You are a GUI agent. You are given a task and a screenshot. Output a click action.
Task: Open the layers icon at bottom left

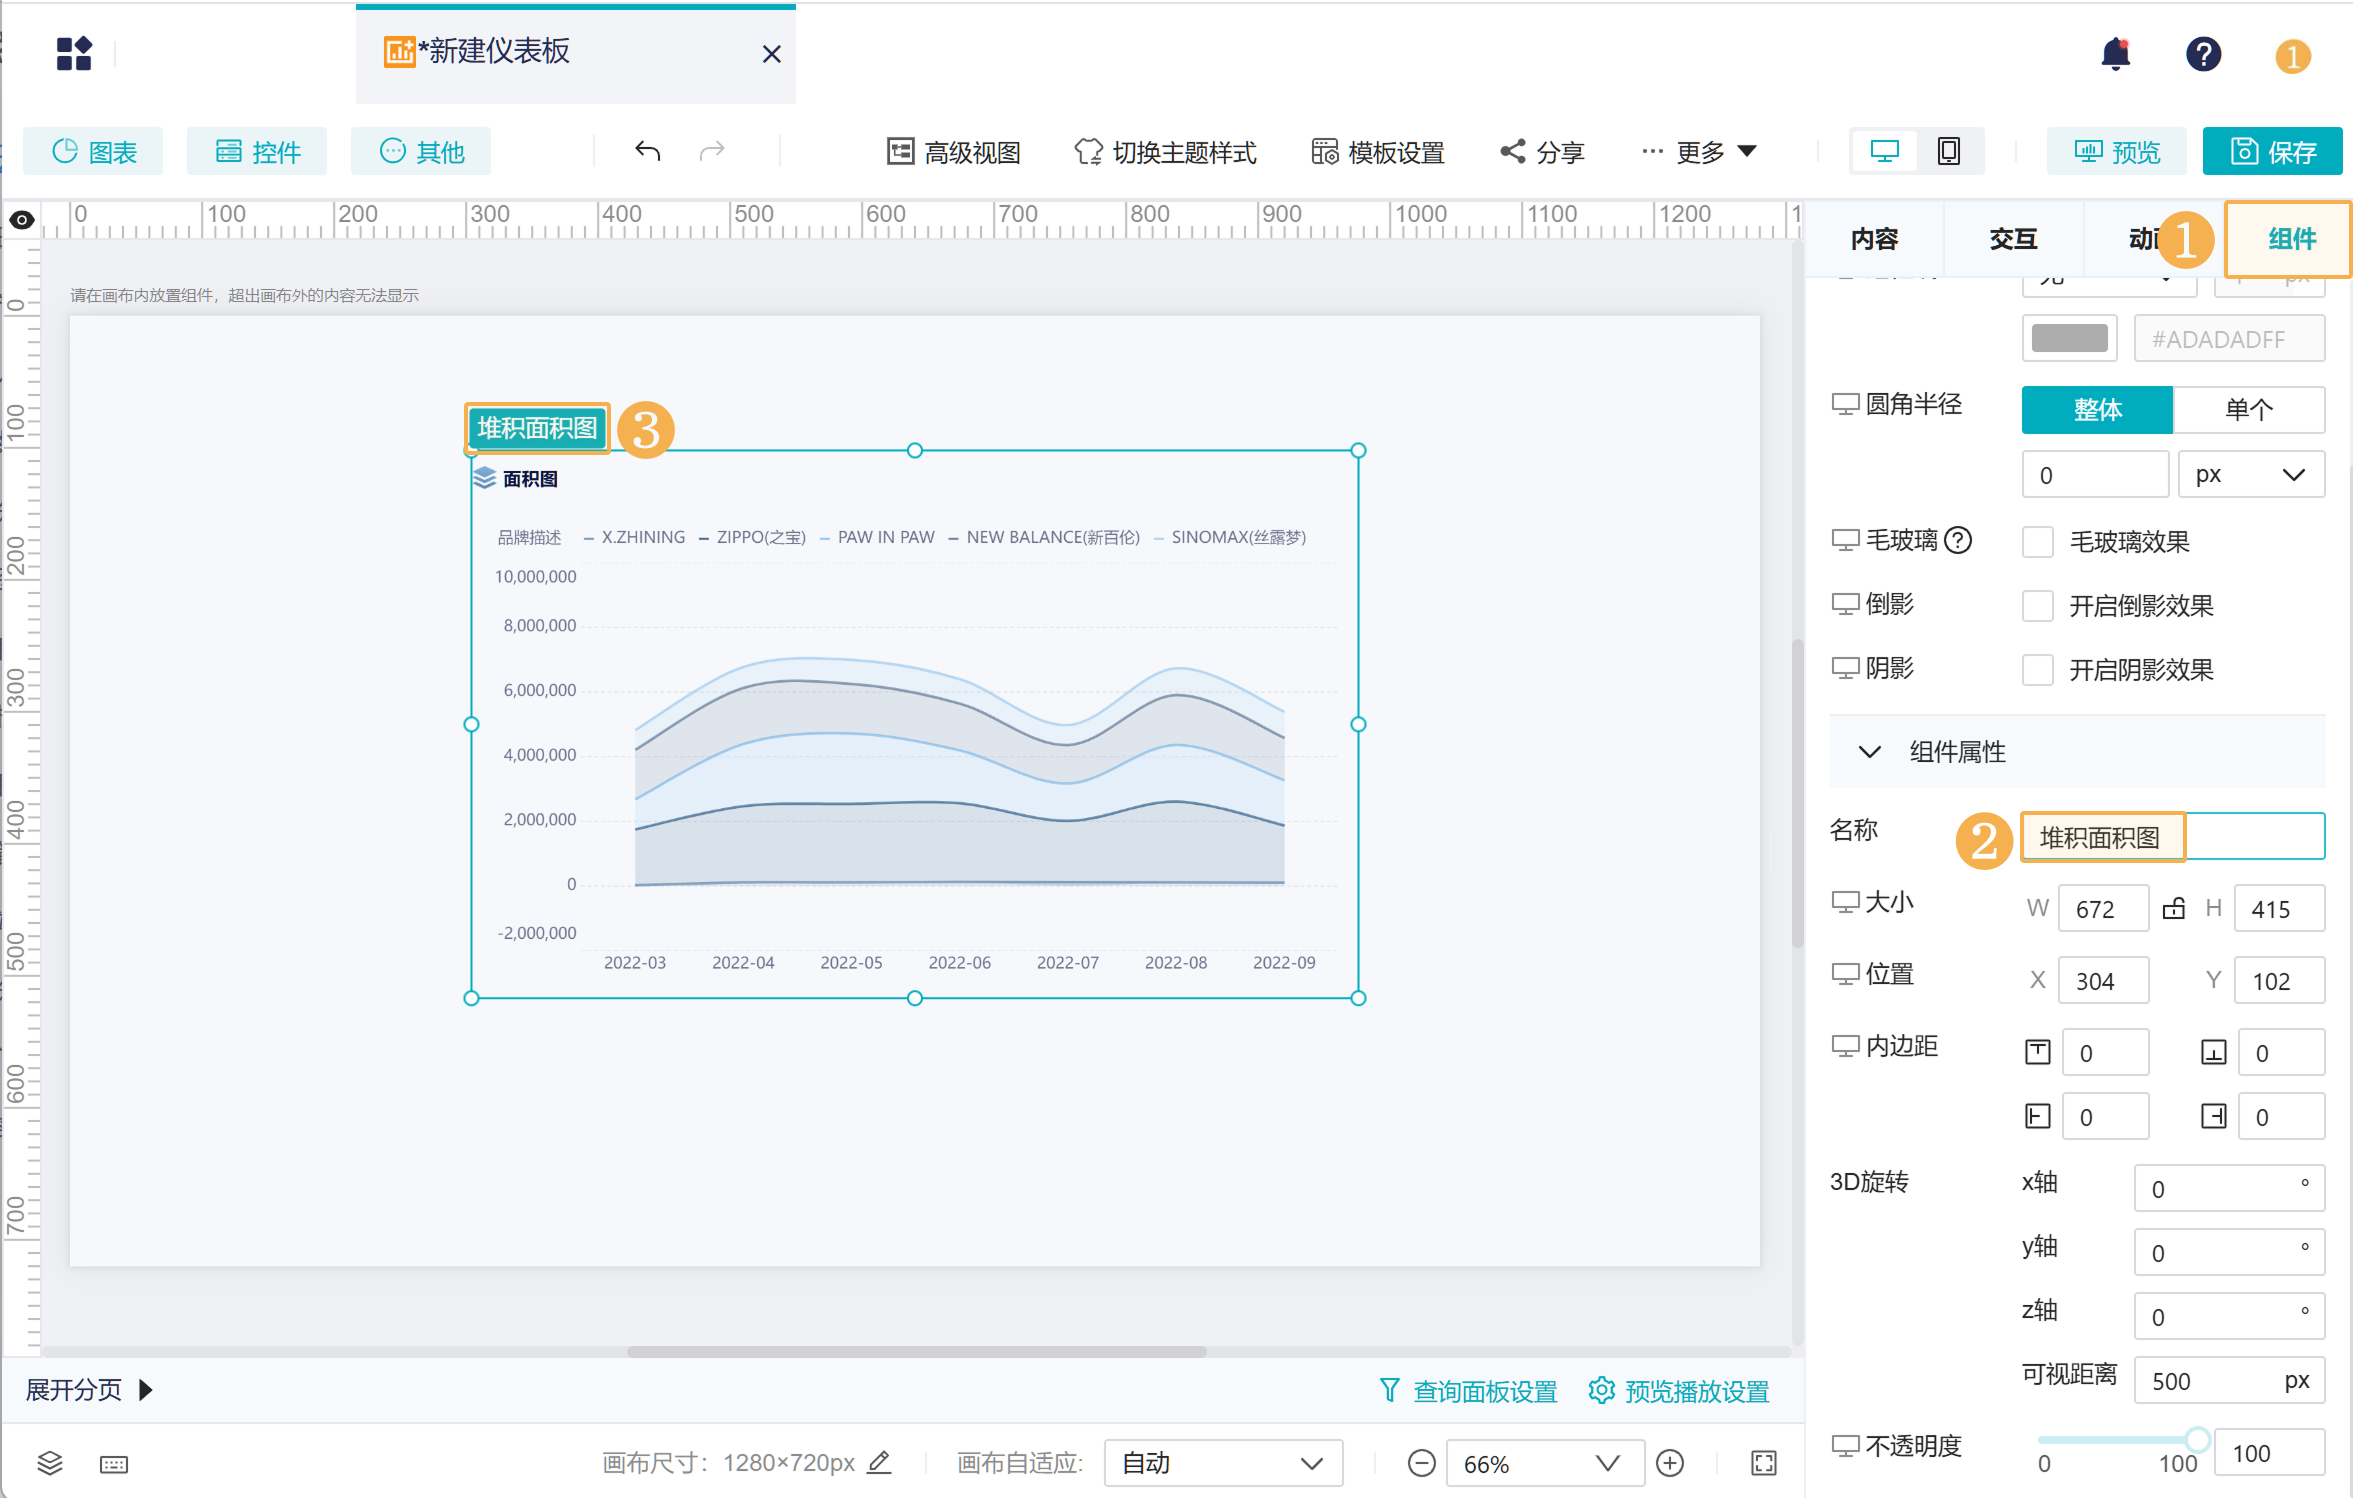tap(50, 1464)
